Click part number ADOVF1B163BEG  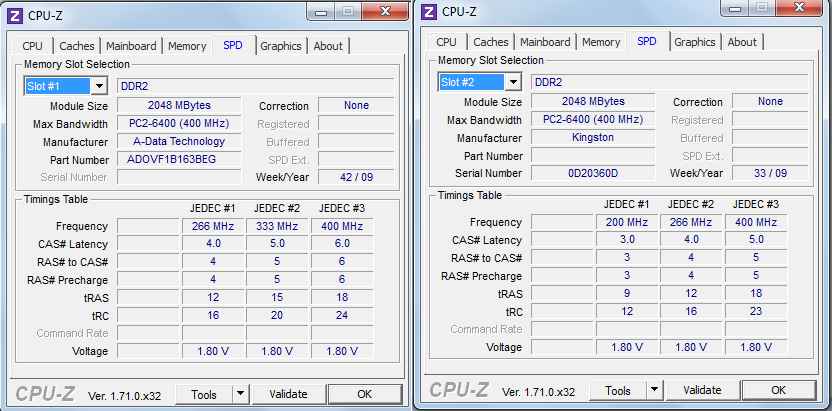coord(179,160)
